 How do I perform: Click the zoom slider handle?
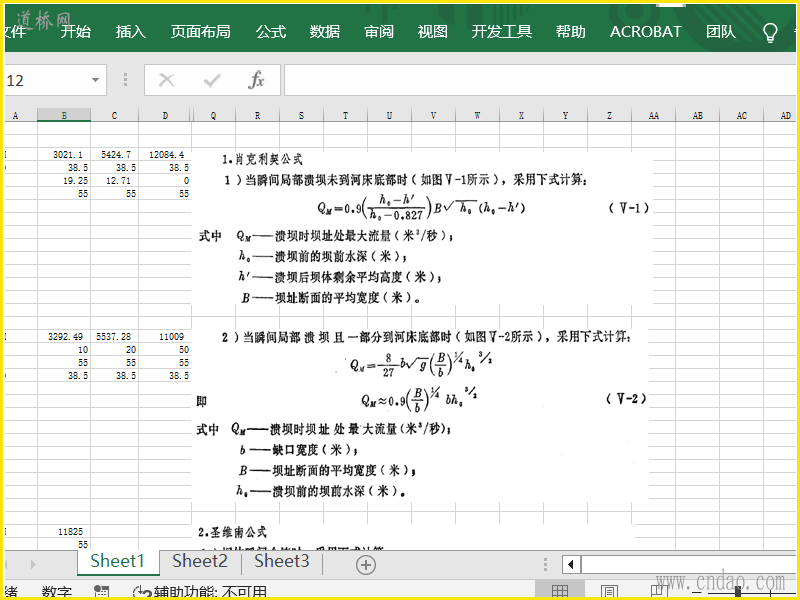coord(738,592)
